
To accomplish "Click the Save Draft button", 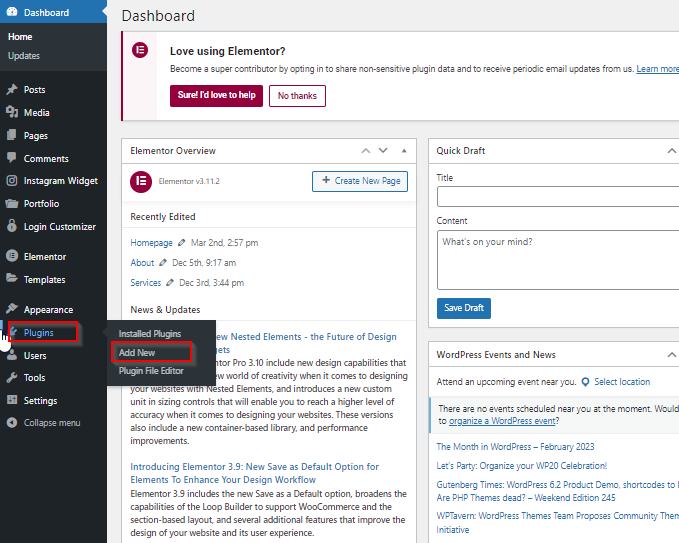I will 464,308.
